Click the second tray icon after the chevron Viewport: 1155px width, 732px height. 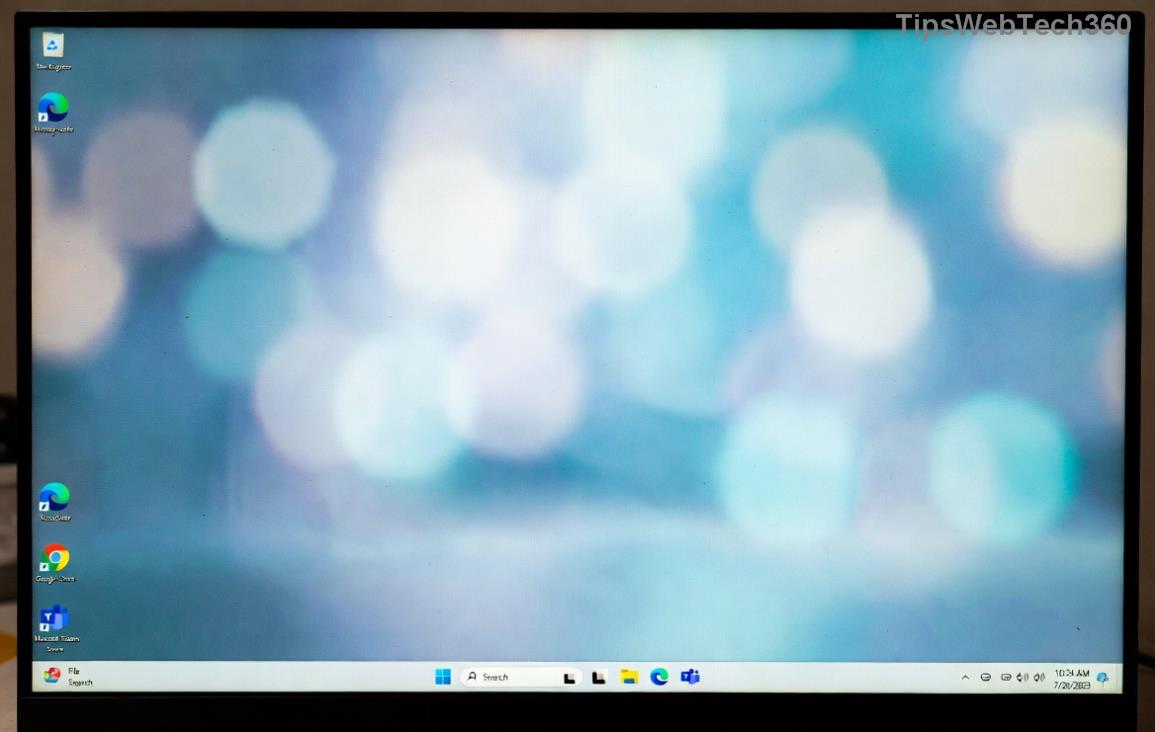click(x=1005, y=678)
